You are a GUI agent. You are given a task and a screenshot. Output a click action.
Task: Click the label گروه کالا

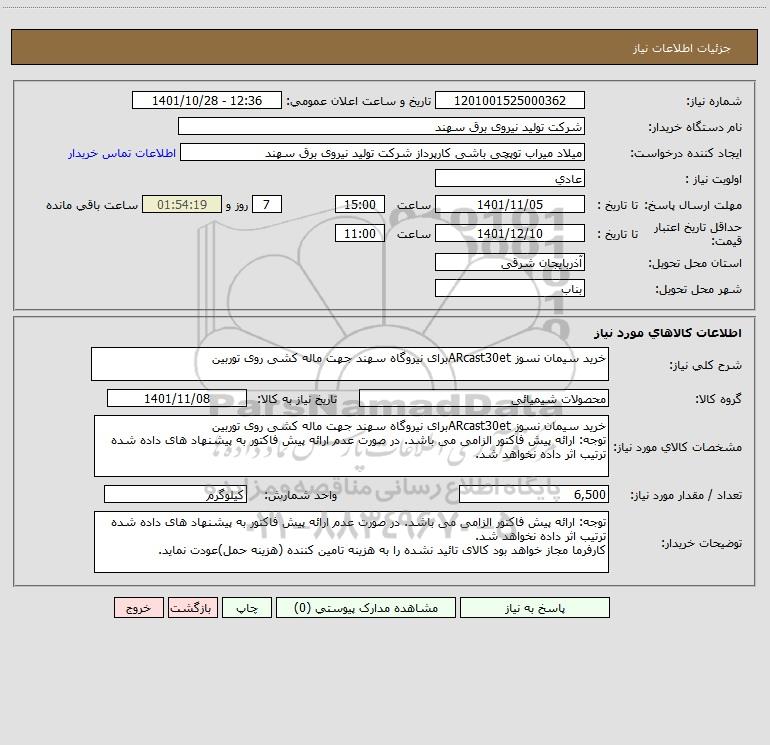pyautogui.click(x=718, y=399)
